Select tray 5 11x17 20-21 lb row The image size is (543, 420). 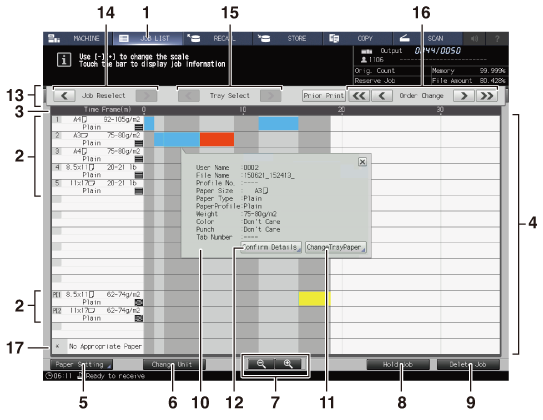[98, 187]
